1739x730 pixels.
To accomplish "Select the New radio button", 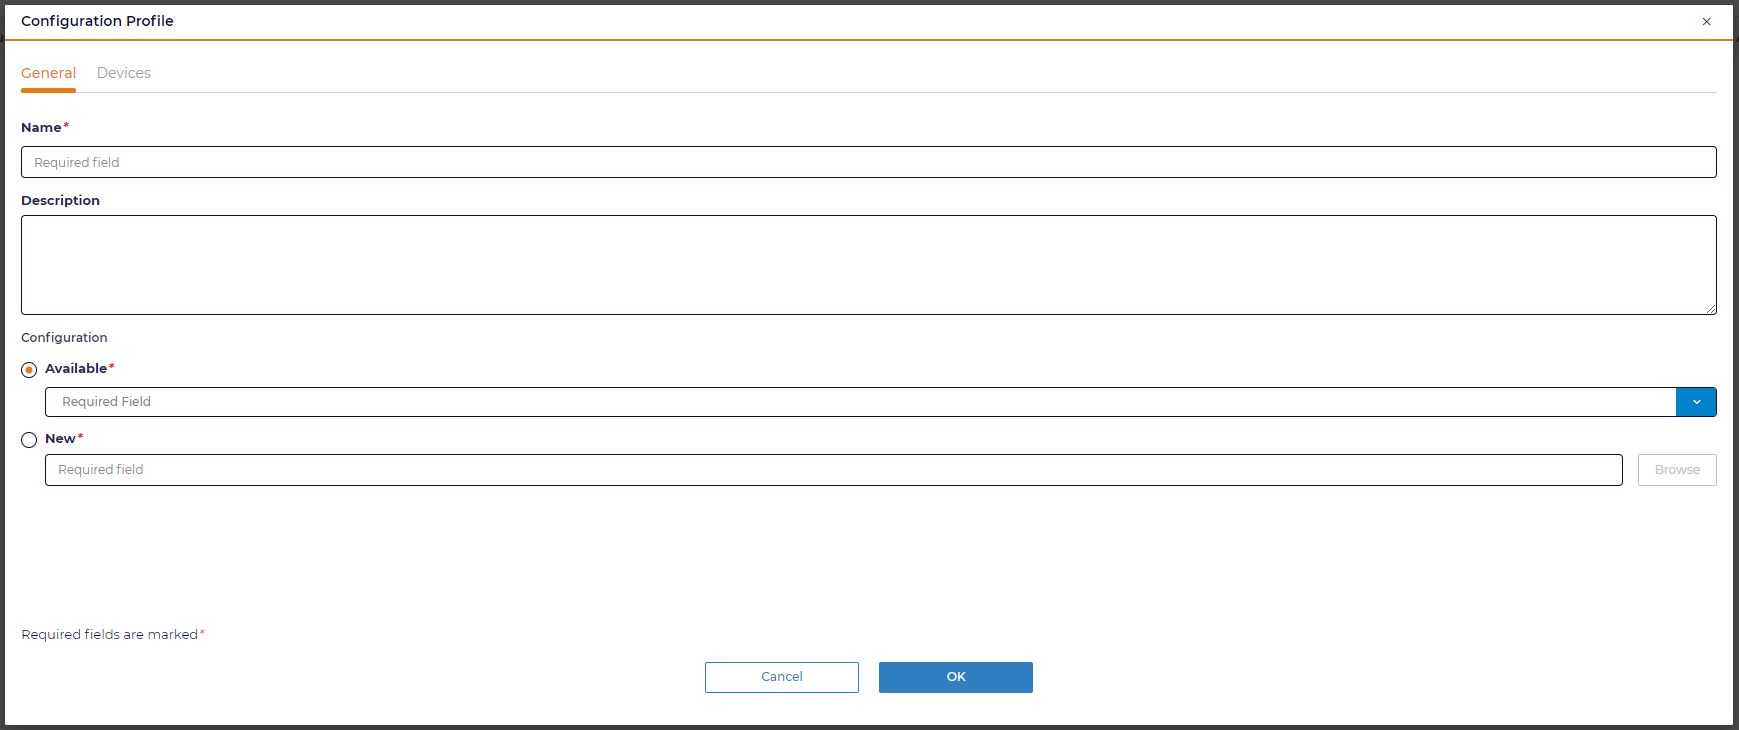I will coord(29,440).
